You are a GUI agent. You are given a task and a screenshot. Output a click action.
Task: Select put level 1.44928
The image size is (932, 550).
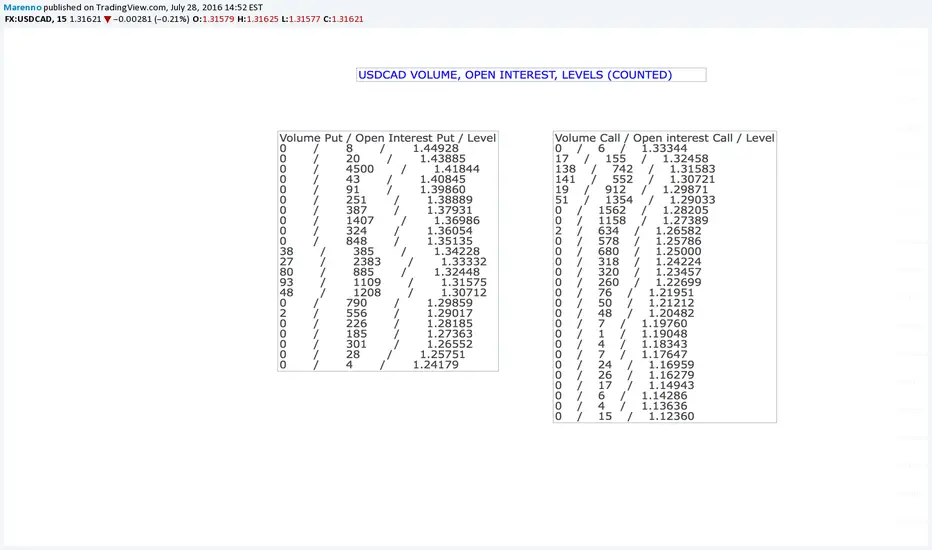[436, 149]
